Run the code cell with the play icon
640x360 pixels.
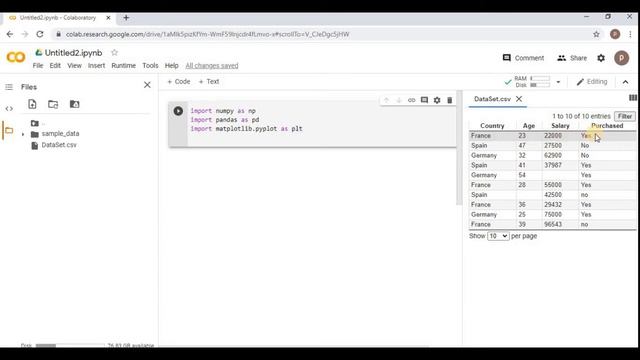tap(178, 111)
